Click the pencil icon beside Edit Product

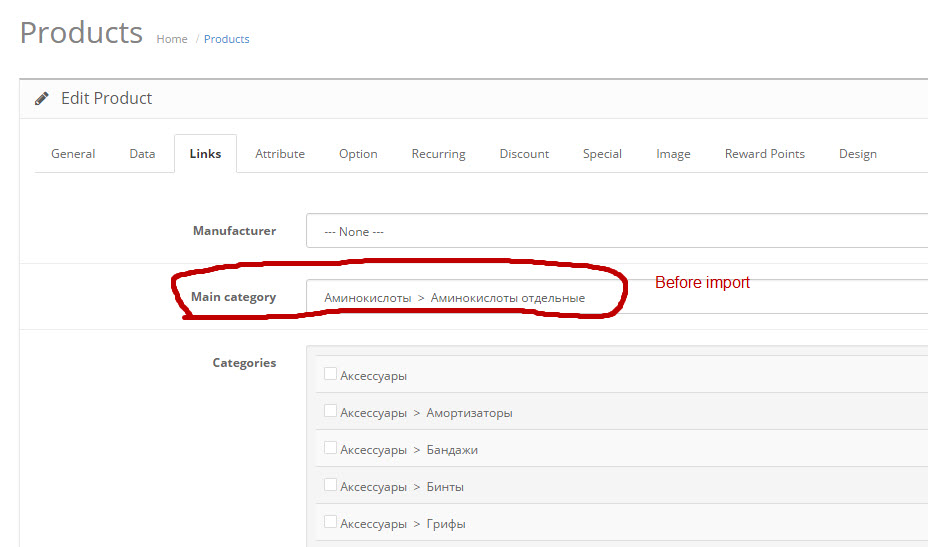[41, 98]
